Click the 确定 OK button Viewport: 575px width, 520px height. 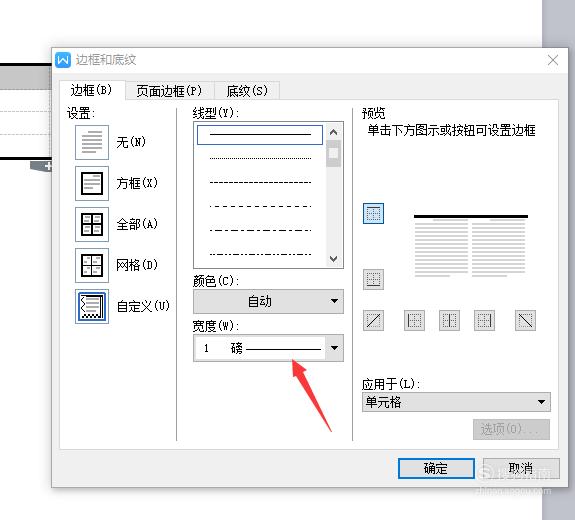(x=436, y=468)
